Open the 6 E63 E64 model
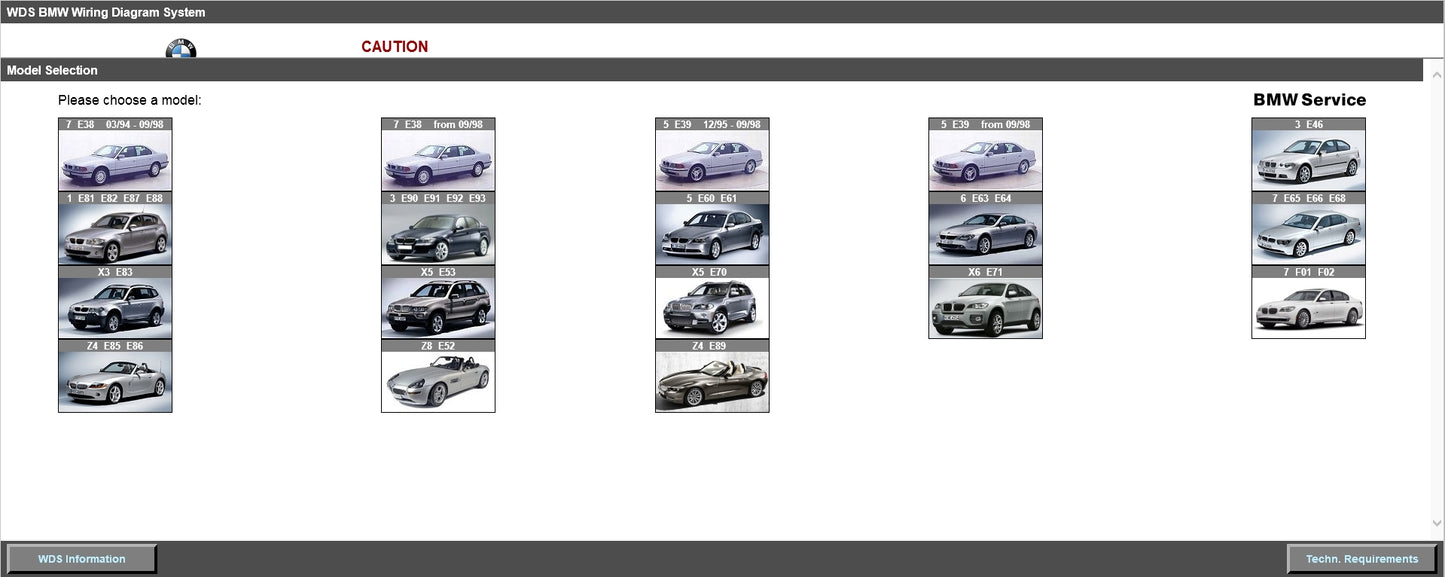Image resolution: width=1445 pixels, height=577 pixels. pyautogui.click(x=985, y=234)
